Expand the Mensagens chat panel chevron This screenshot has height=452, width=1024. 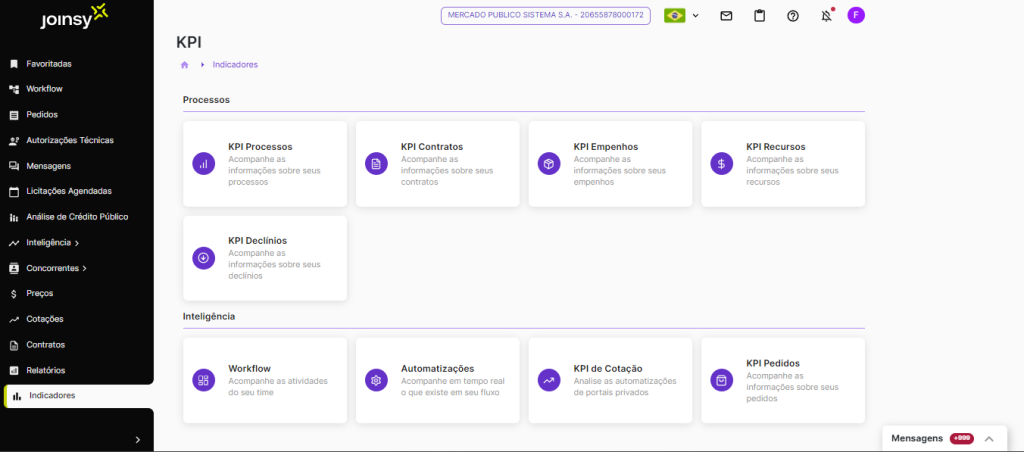989,439
